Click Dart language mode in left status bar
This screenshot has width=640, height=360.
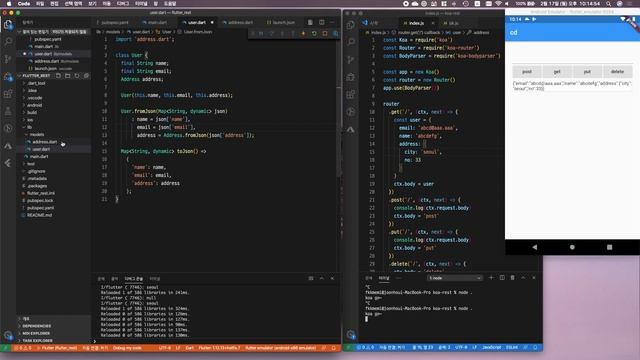(x=190, y=348)
